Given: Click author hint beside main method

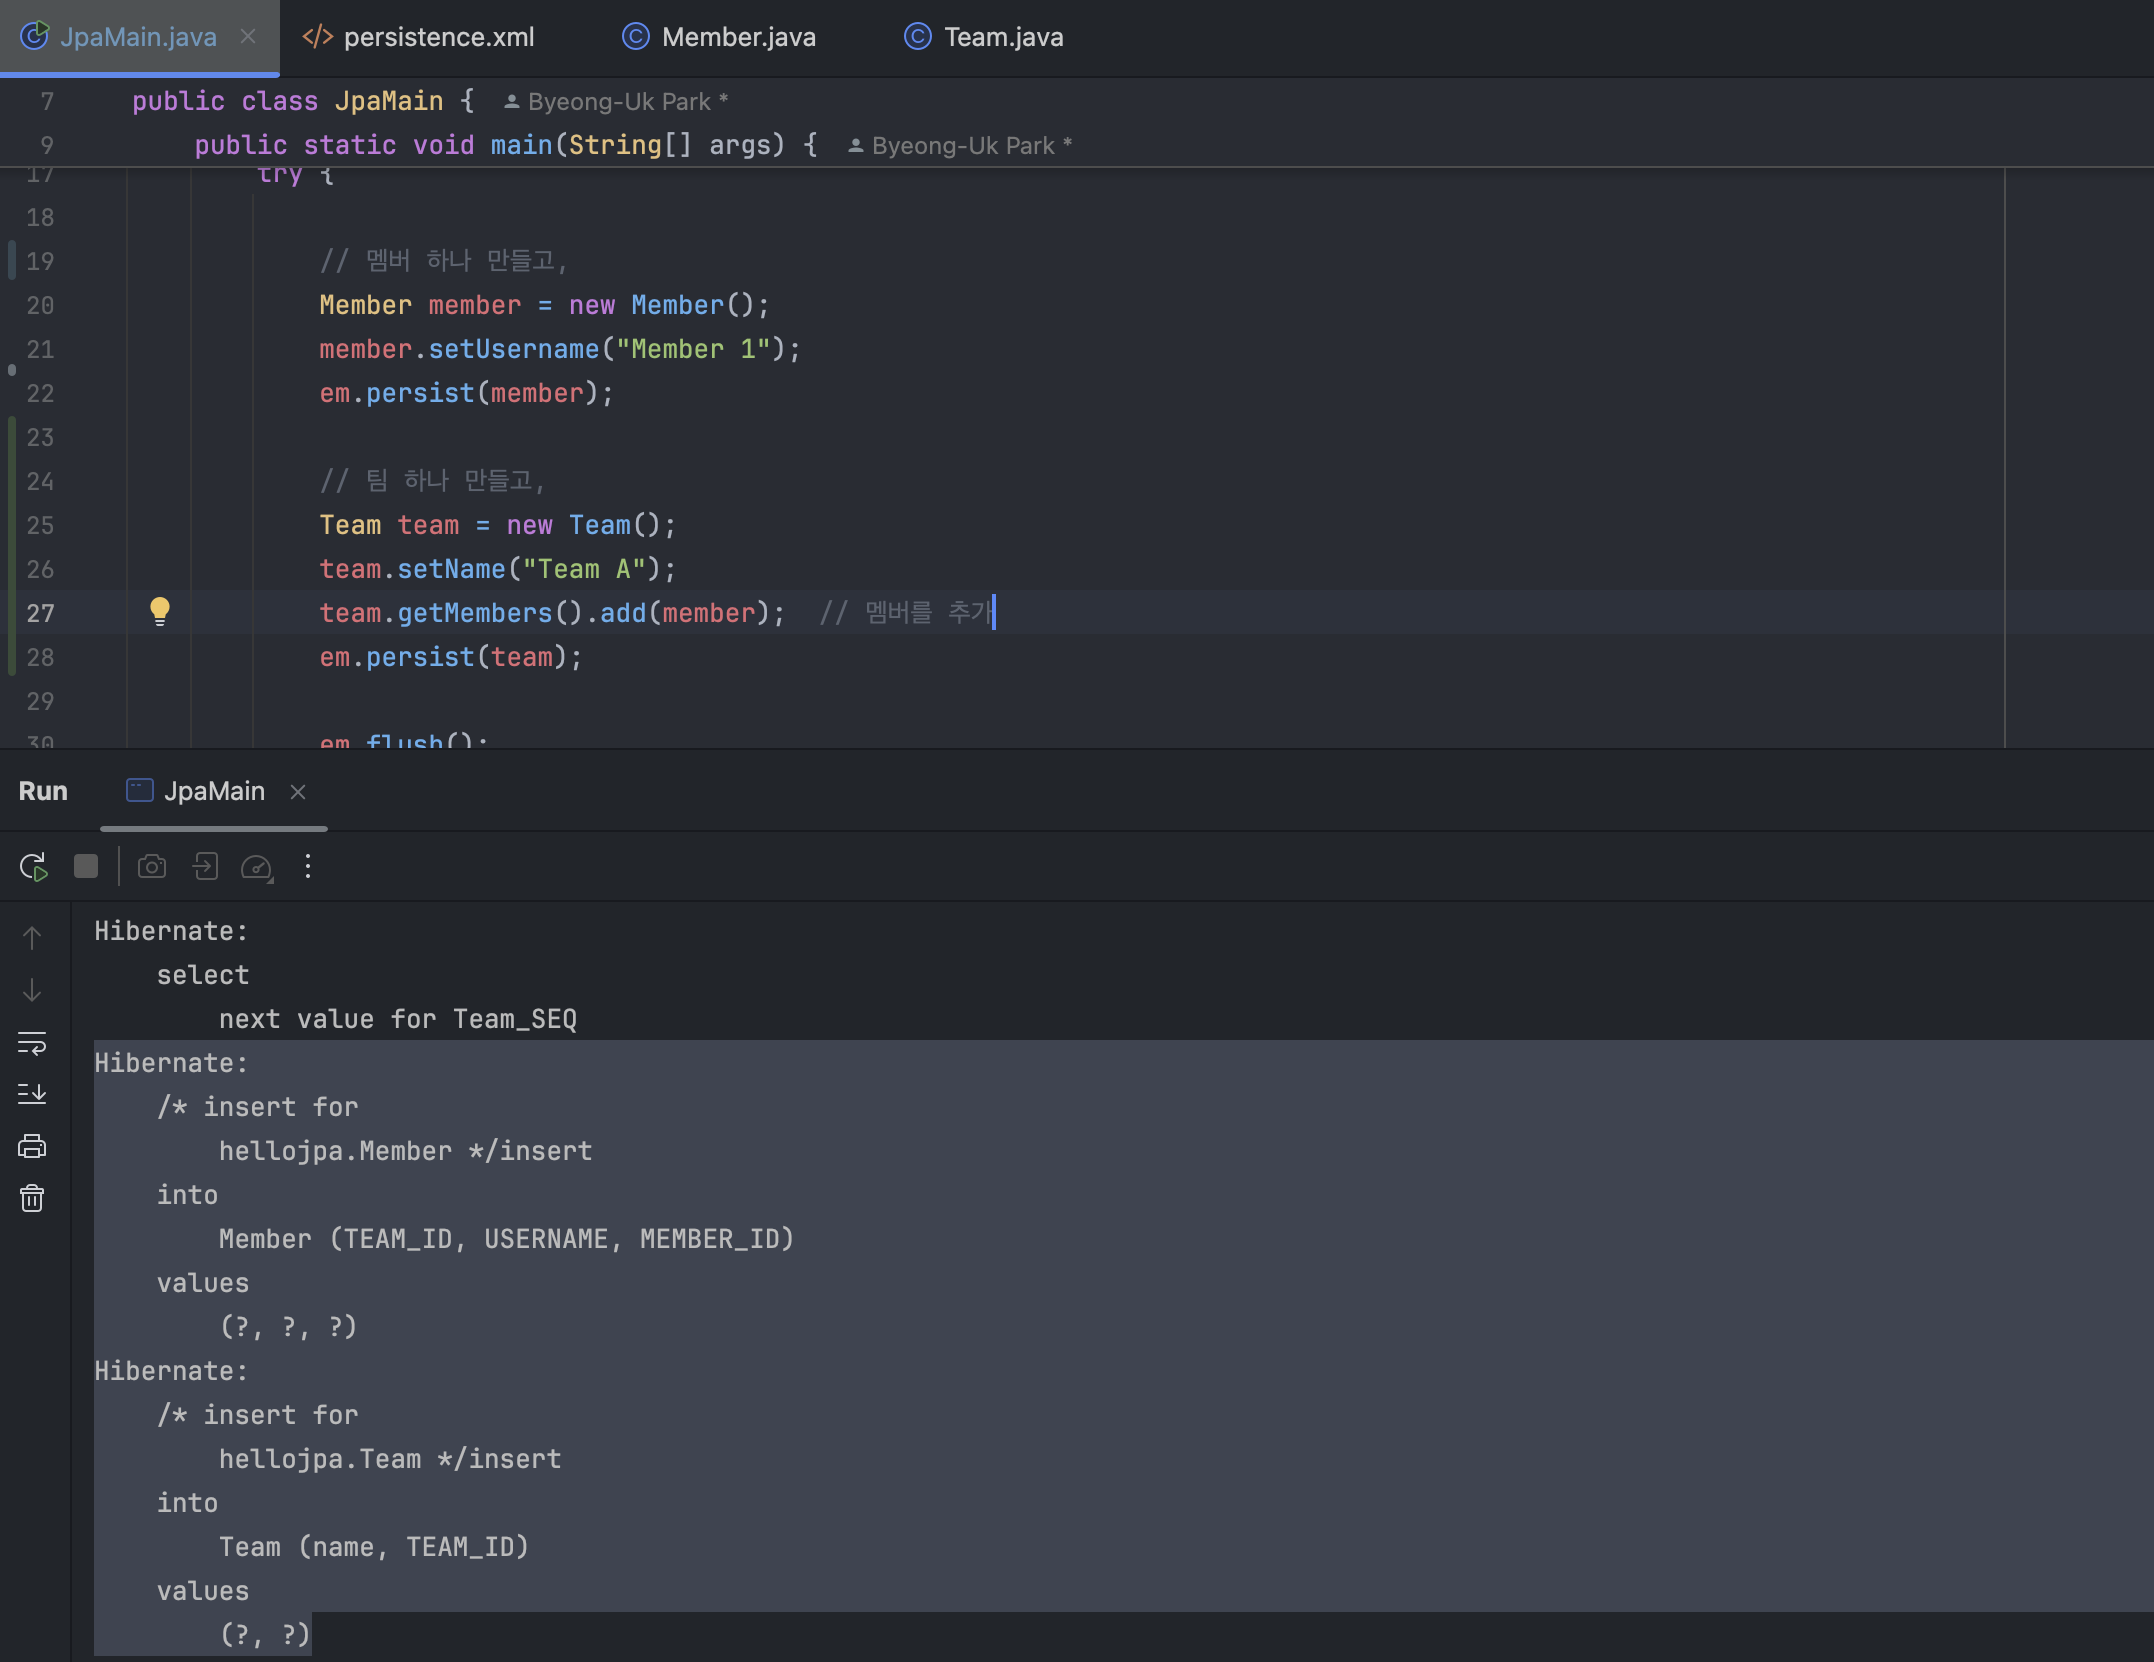Looking at the screenshot, I should click(x=960, y=146).
